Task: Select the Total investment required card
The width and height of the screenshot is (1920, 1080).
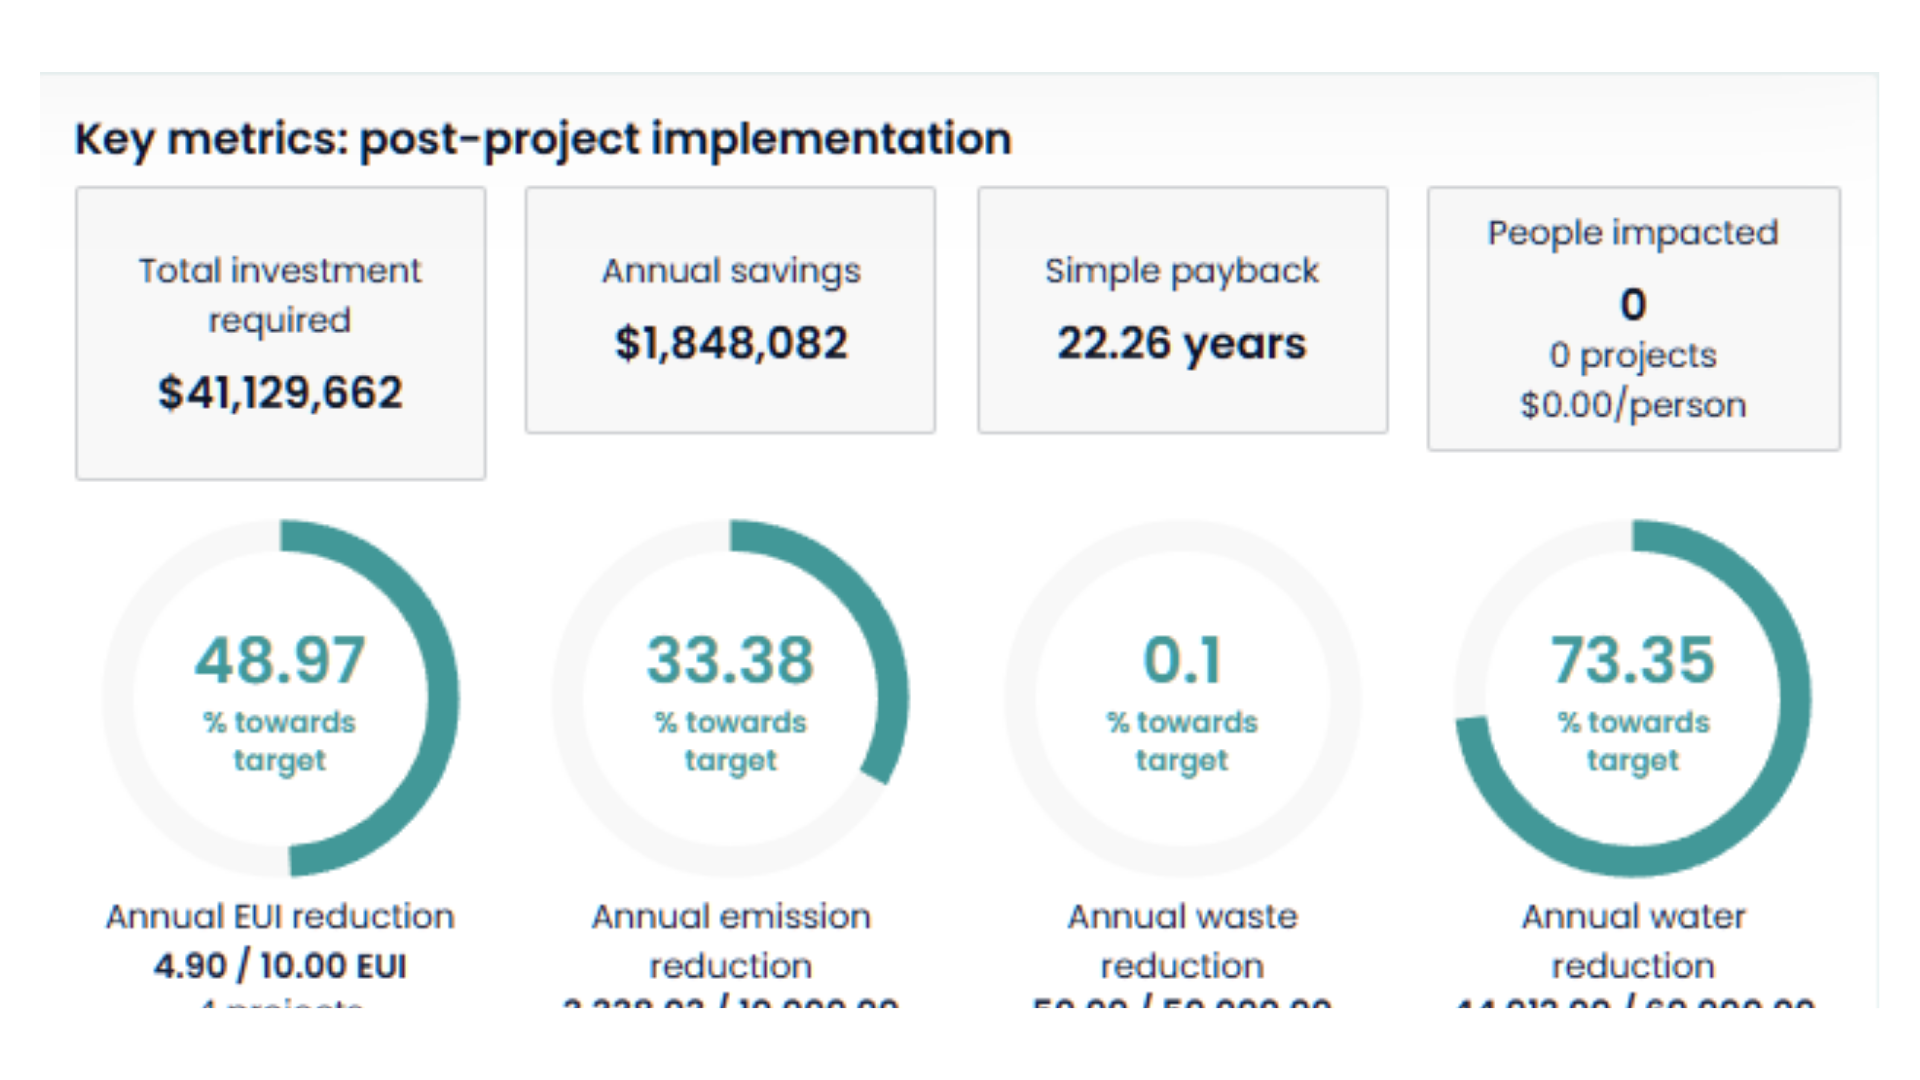Action: click(280, 332)
